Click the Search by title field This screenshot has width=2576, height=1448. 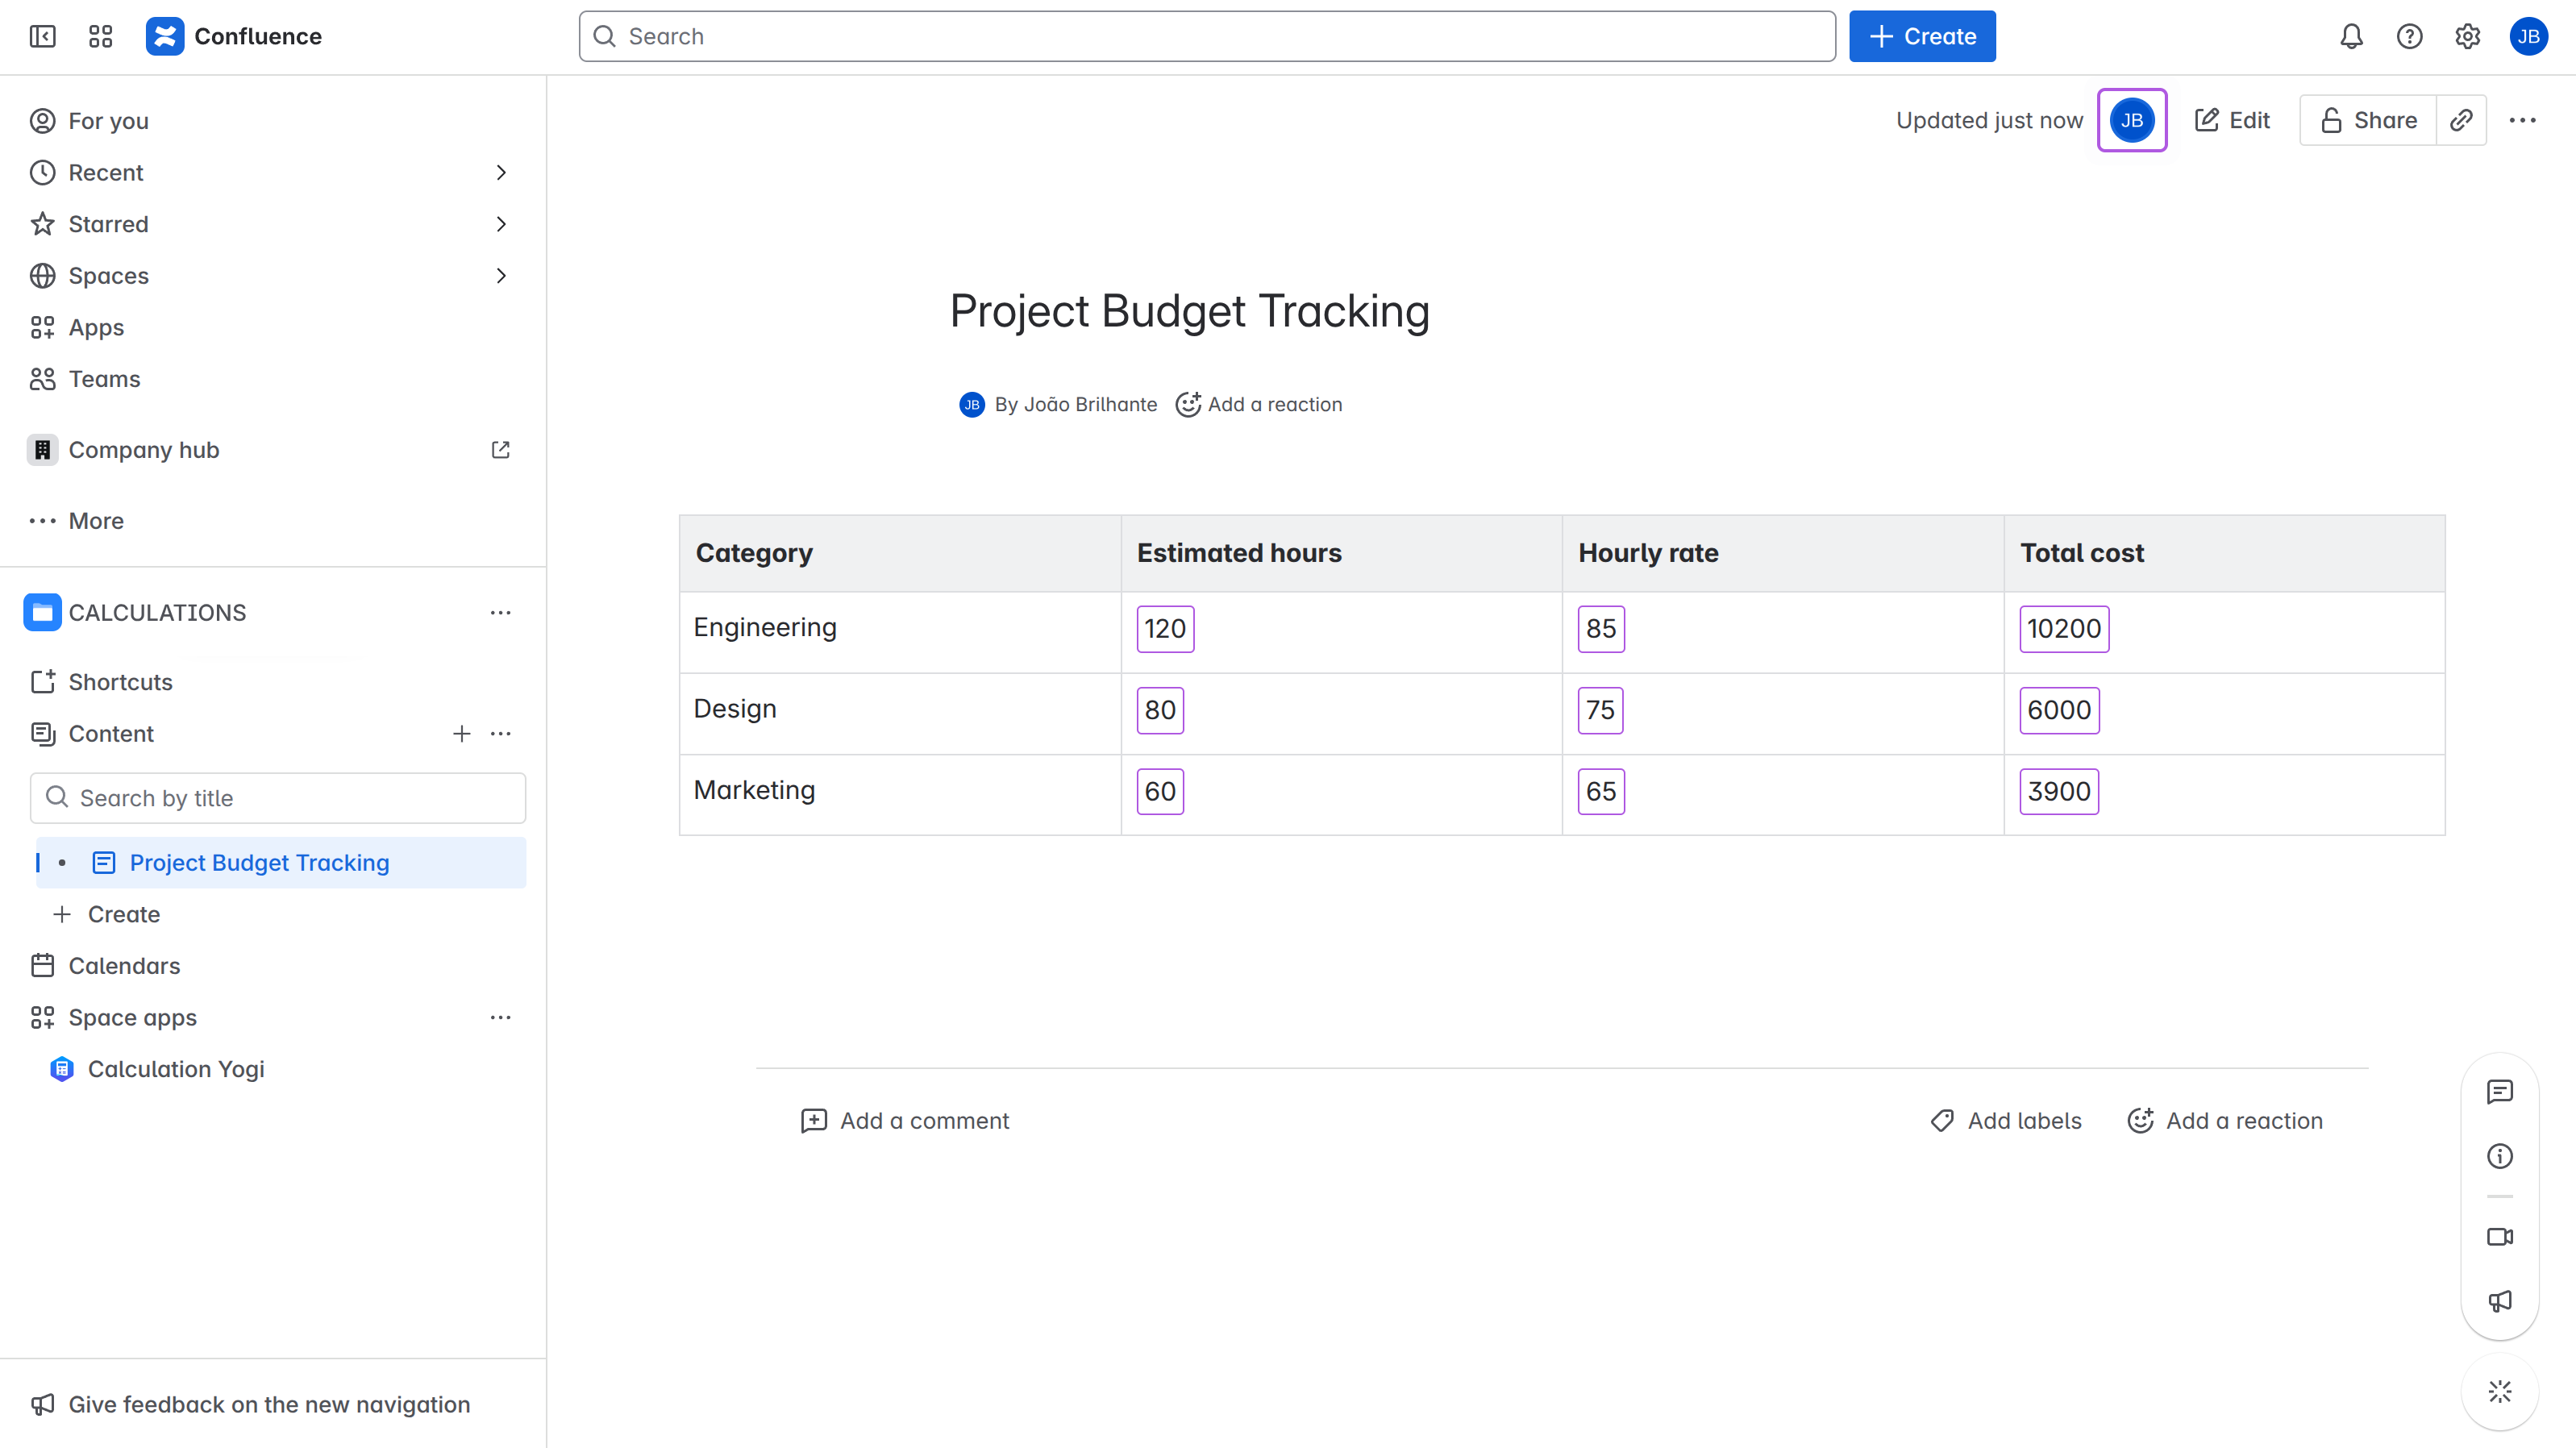point(278,798)
